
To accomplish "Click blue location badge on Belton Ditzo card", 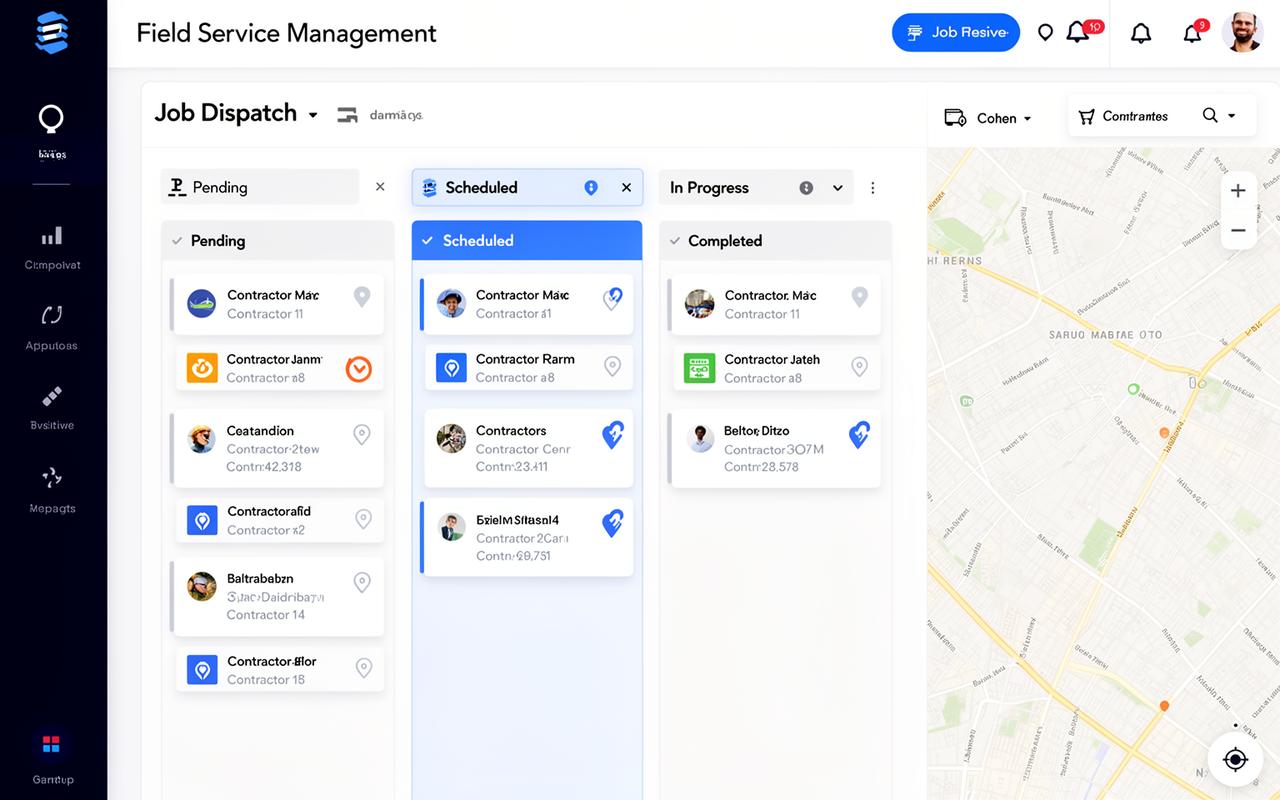I will coord(859,434).
